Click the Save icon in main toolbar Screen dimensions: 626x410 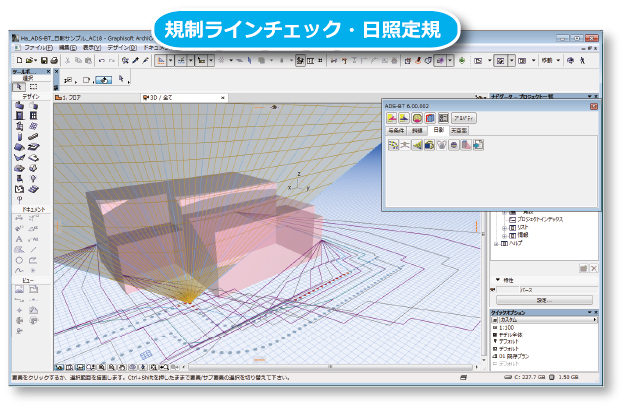click(x=43, y=60)
